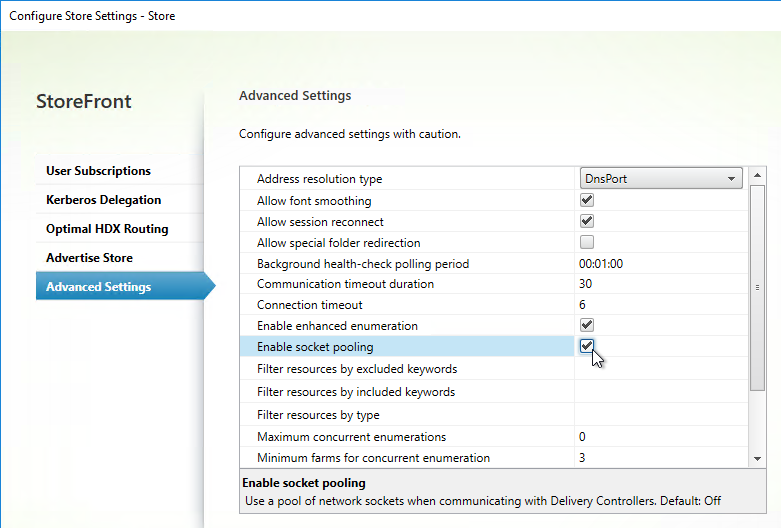Select the Allow special folder redirection row label

(x=339, y=243)
